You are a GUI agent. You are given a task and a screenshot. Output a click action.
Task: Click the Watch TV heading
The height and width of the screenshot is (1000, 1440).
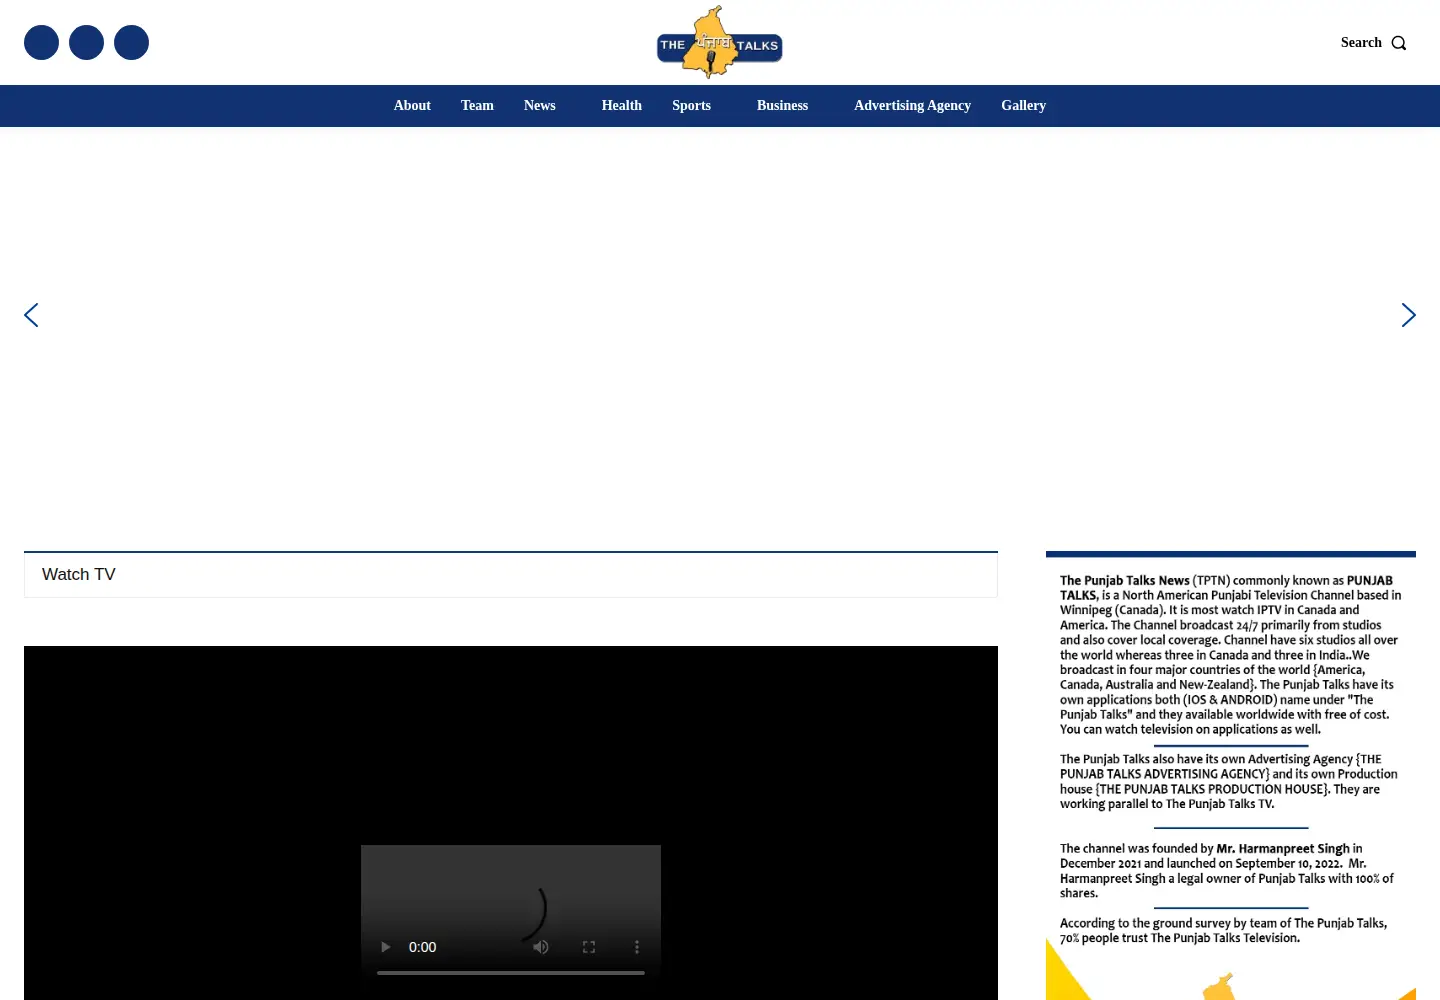tap(79, 574)
